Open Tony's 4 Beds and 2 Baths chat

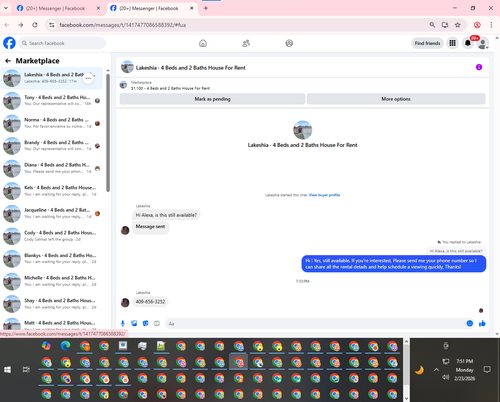[52, 100]
